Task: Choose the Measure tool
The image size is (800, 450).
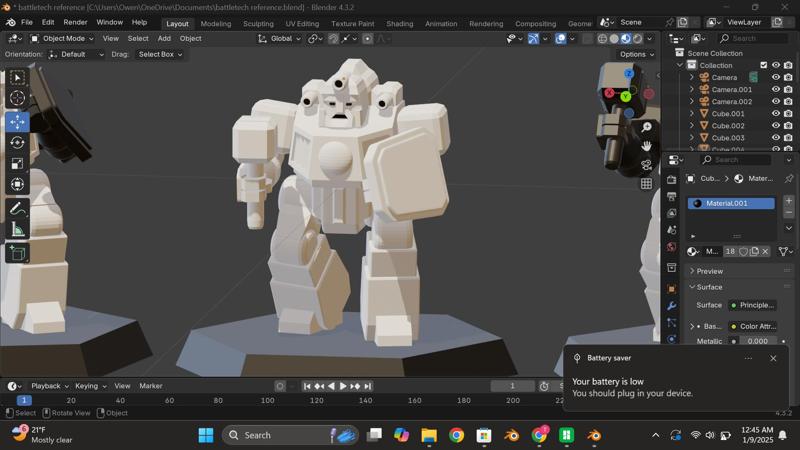Action: (17, 230)
